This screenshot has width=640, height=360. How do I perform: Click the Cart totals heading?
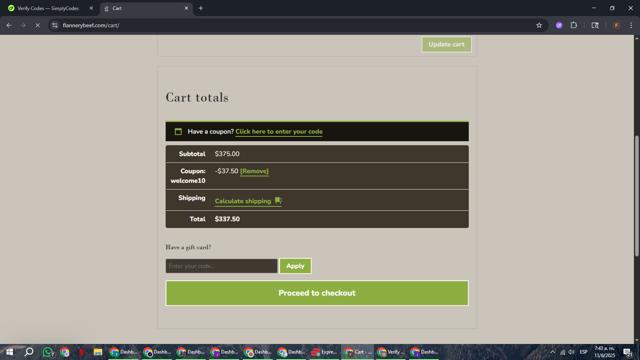(x=197, y=98)
